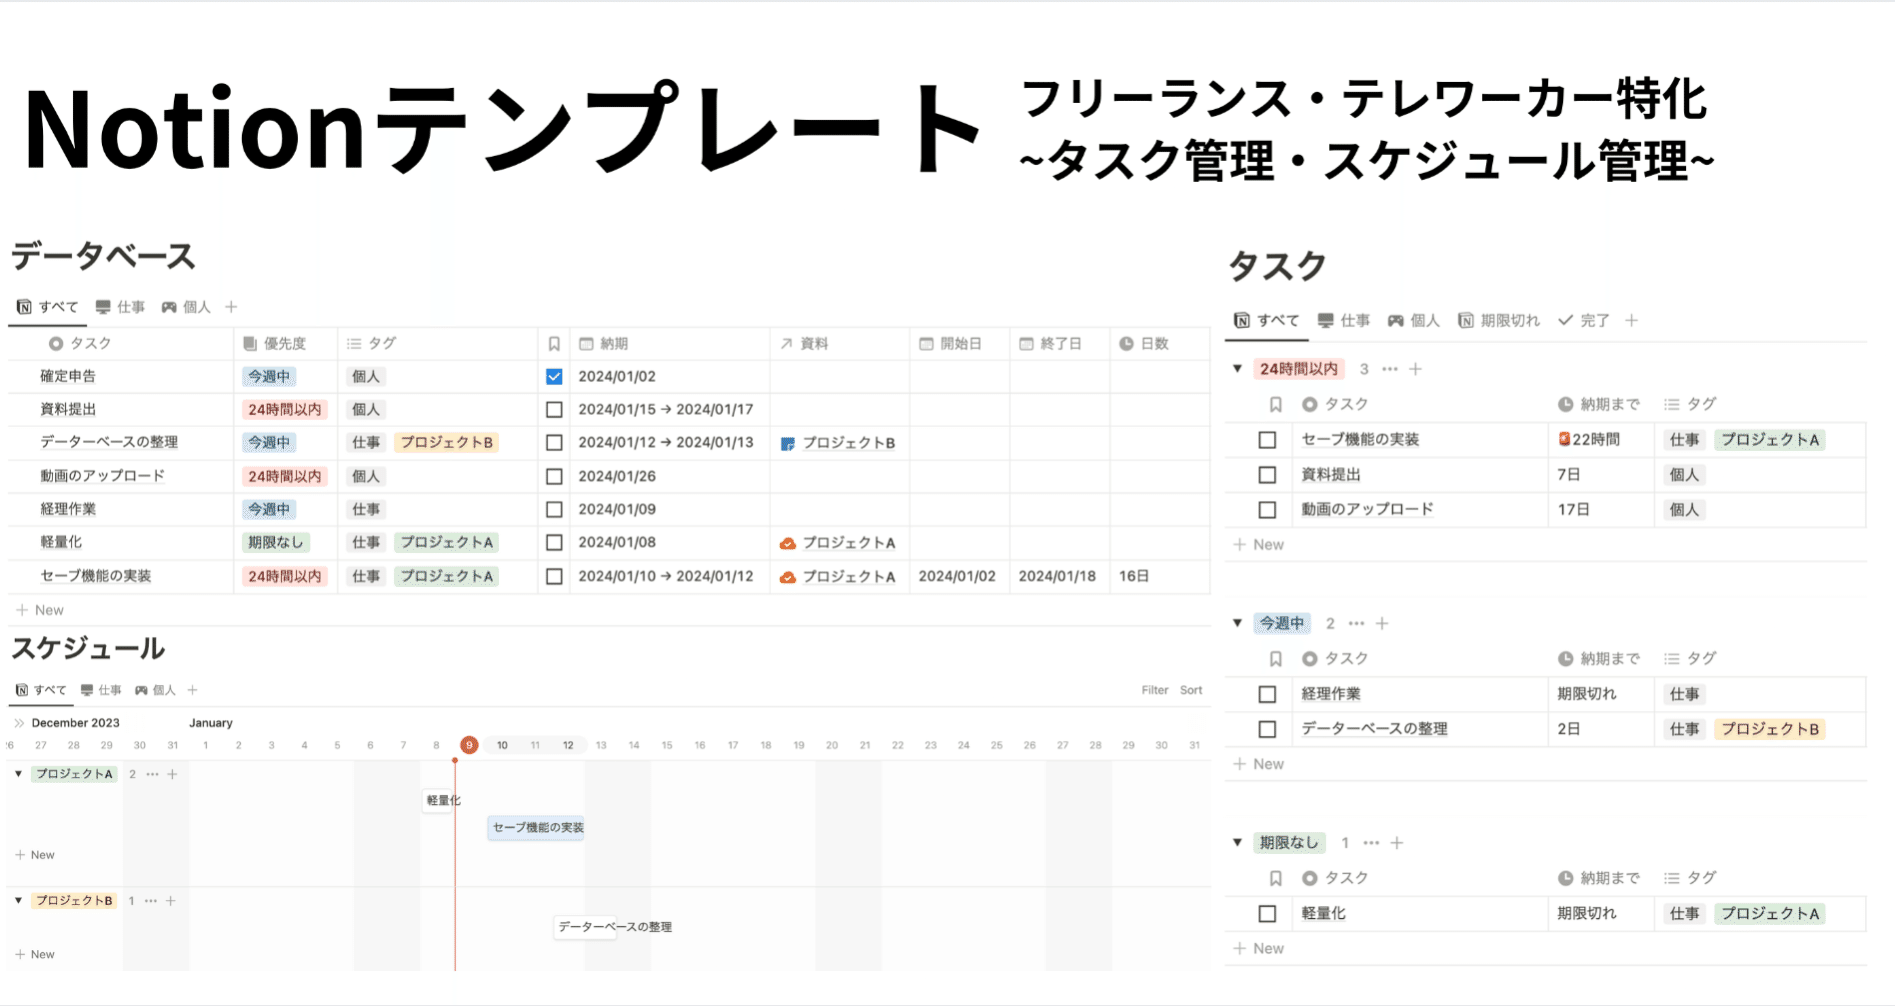Click the clock icon on the 日数 column header

tap(1125, 342)
